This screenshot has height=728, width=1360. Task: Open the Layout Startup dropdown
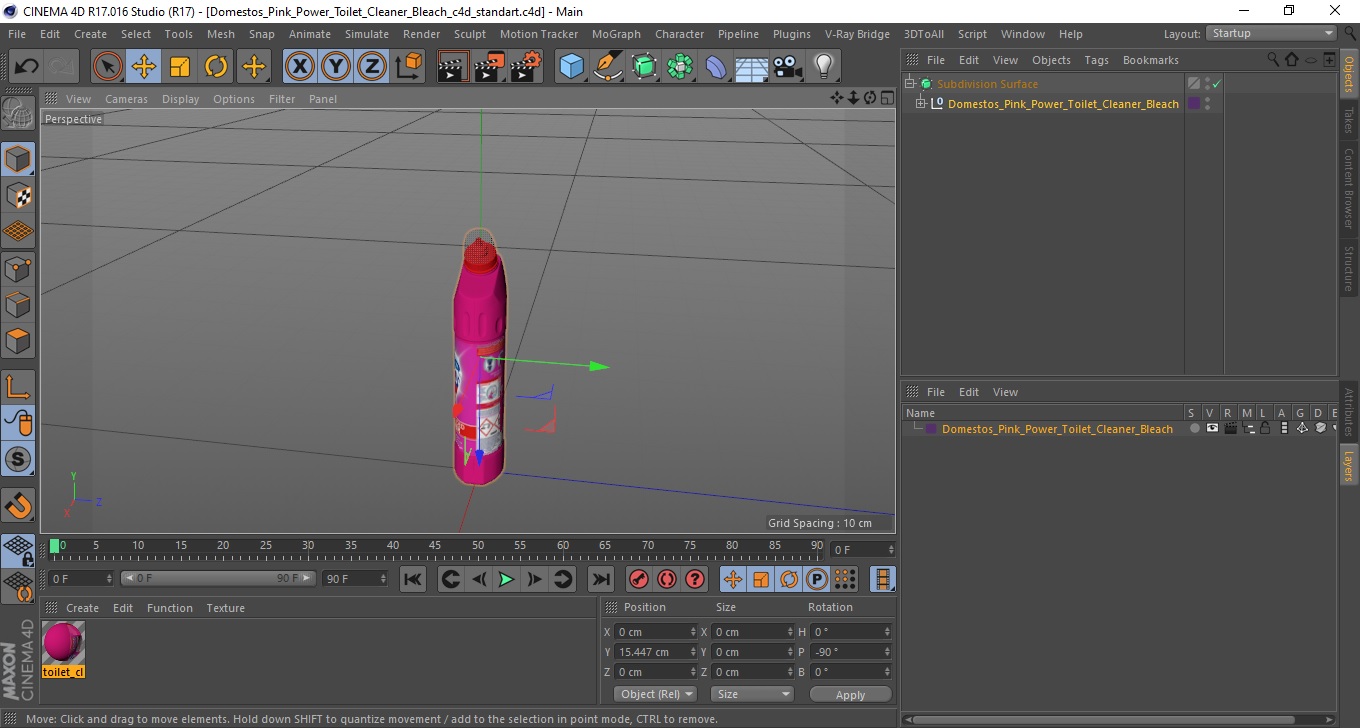[x=1272, y=33]
